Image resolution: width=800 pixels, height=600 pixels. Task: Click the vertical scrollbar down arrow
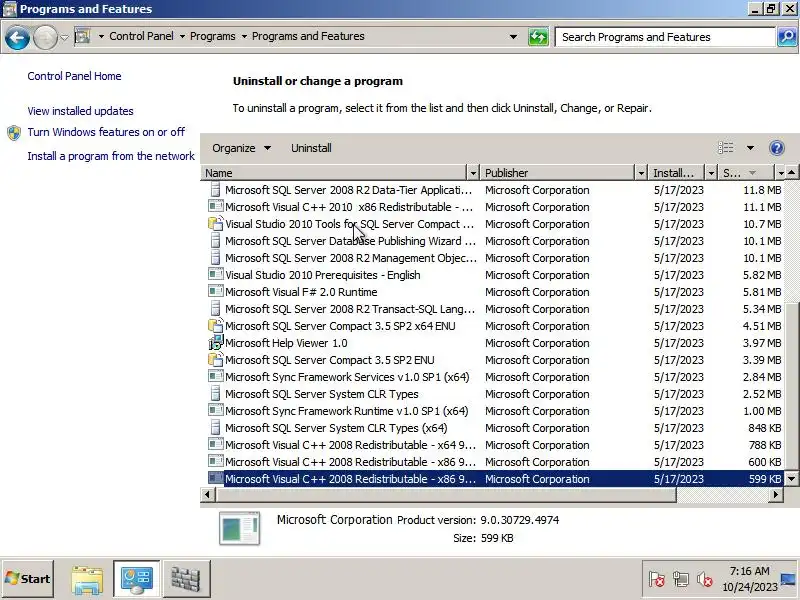pos(791,479)
